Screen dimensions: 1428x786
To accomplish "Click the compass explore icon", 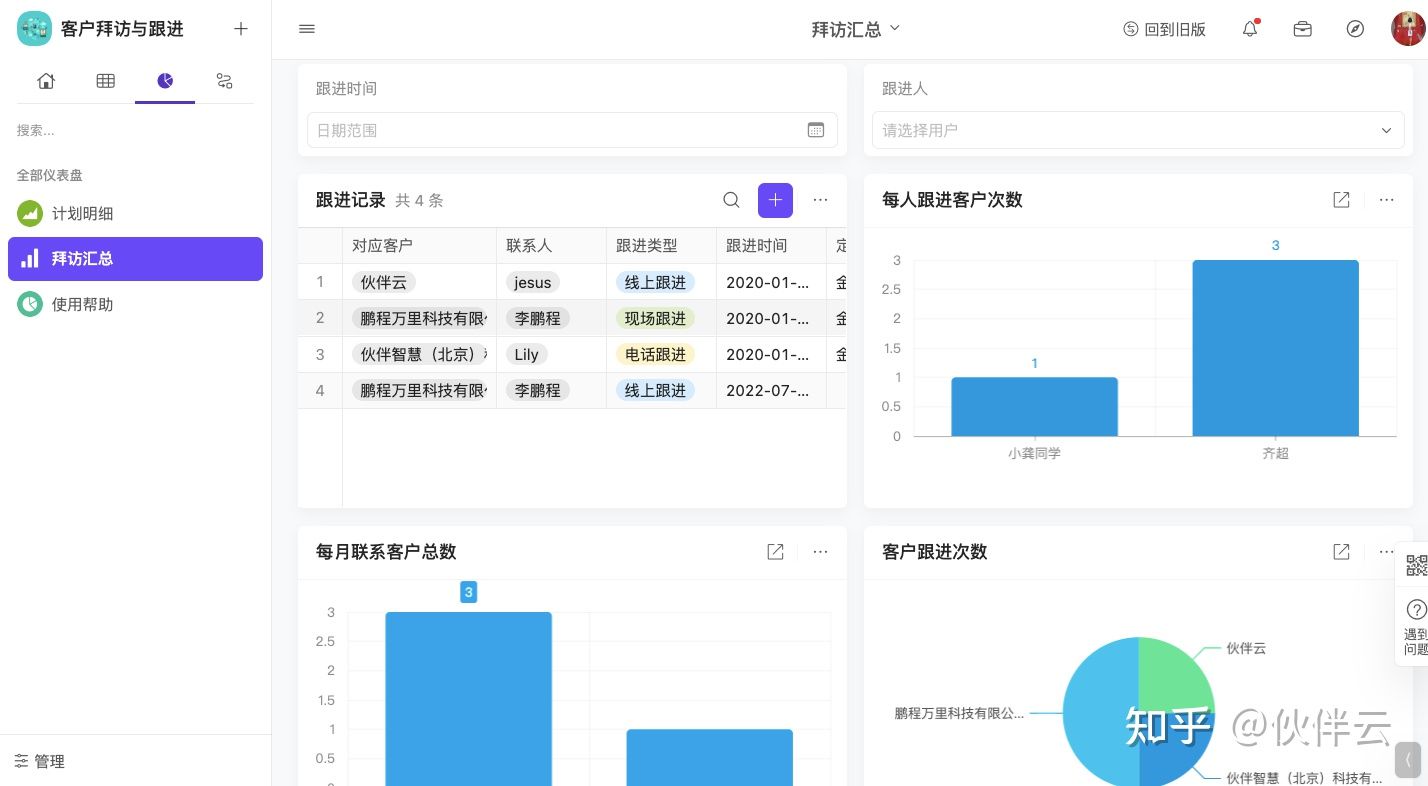I will pos(1355,29).
